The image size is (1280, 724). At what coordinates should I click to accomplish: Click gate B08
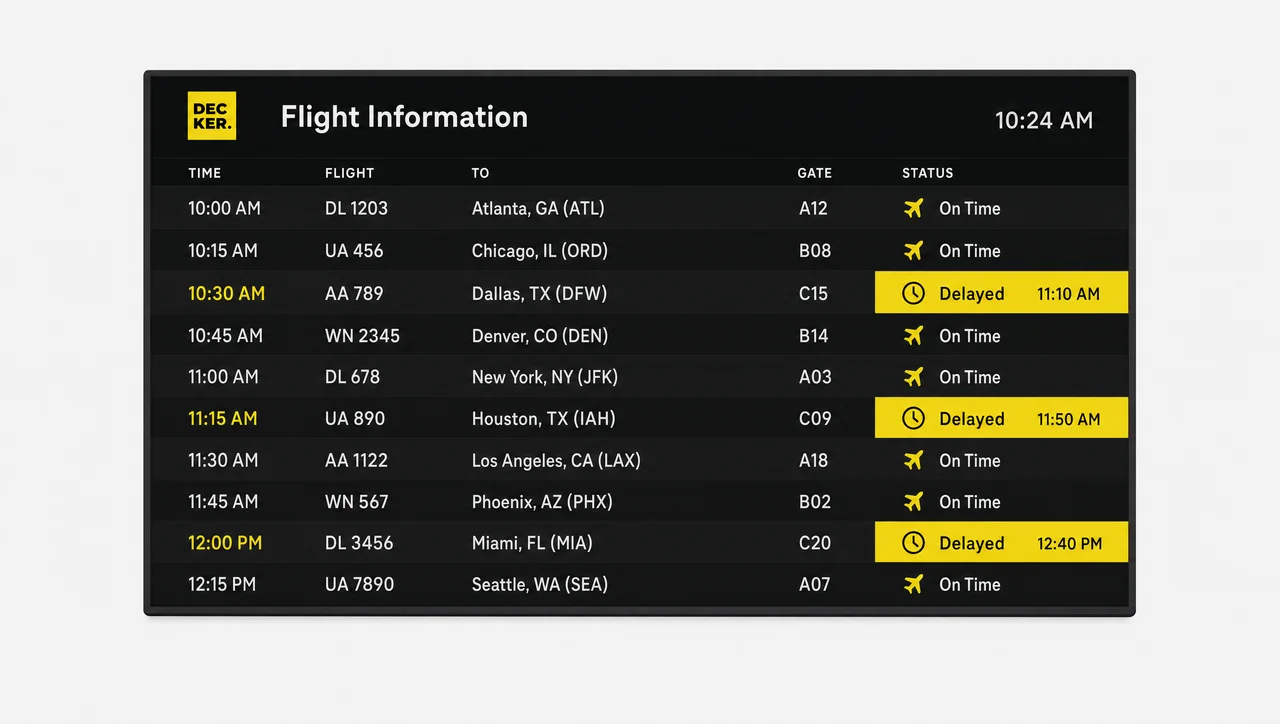[815, 251]
